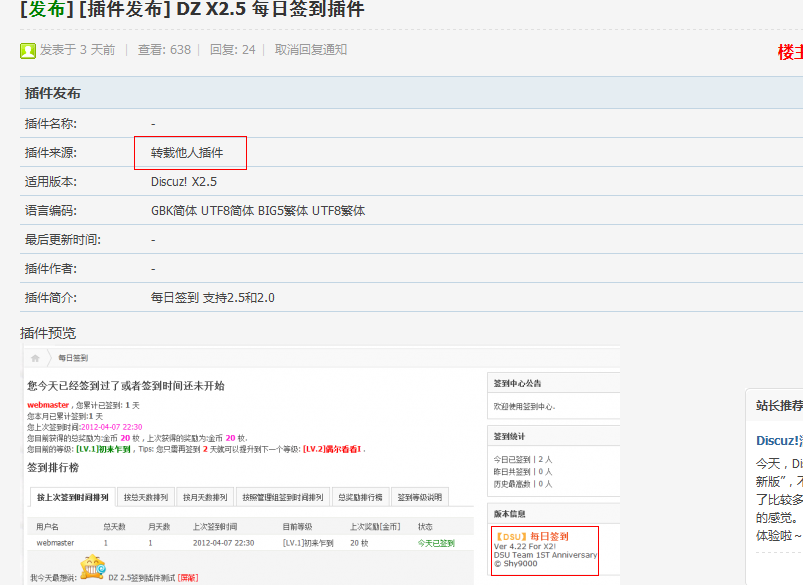
Task: Click the plugin preview screenshot's "您今天已经签到过了" heading
Action: 126,386
